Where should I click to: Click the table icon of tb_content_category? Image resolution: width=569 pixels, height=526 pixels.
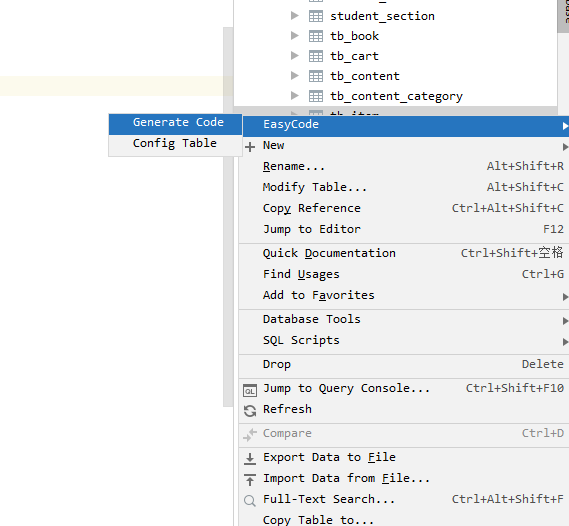[315, 96]
